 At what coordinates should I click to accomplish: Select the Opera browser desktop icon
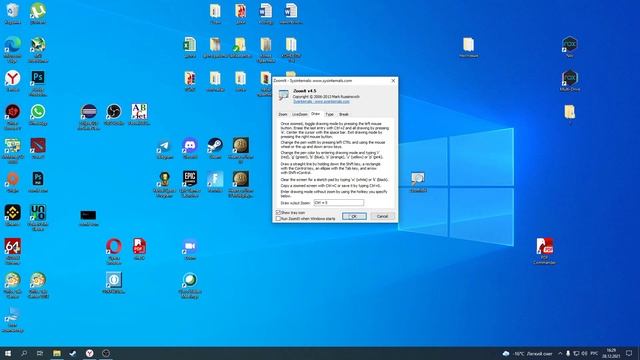[114, 251]
